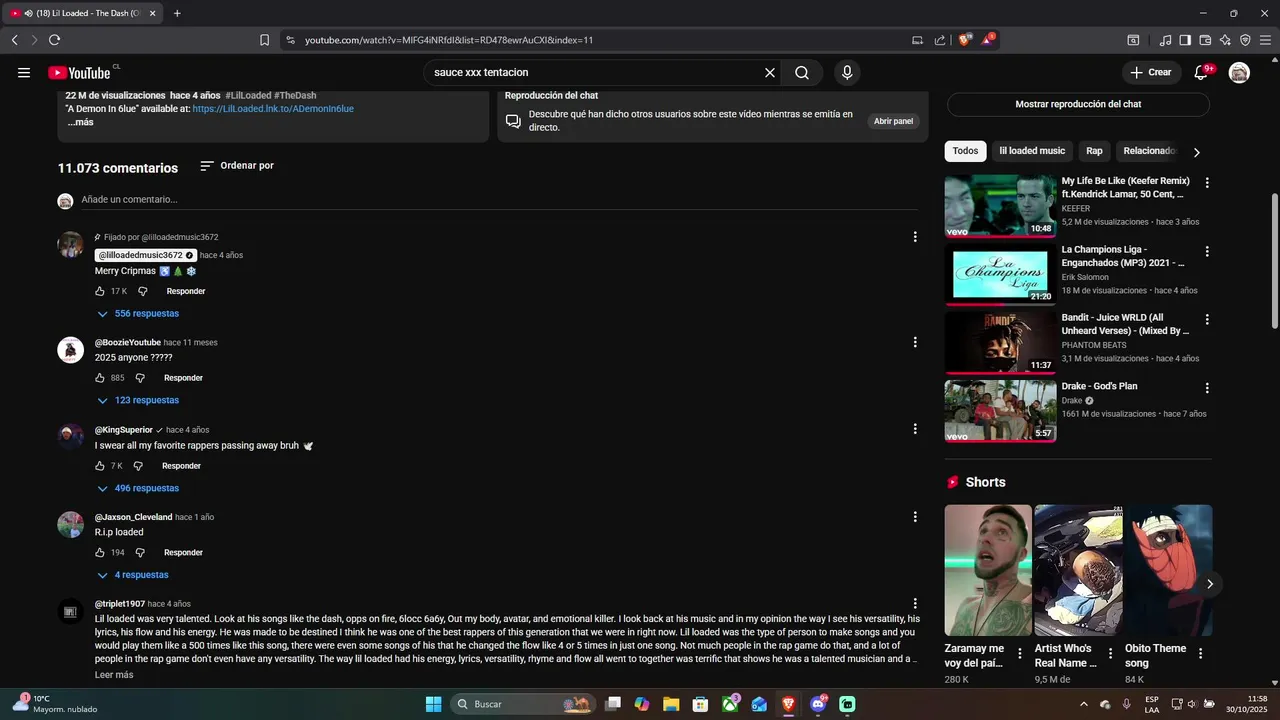
Task: Toggle the browser sidebar panel
Action: (x=1185, y=40)
